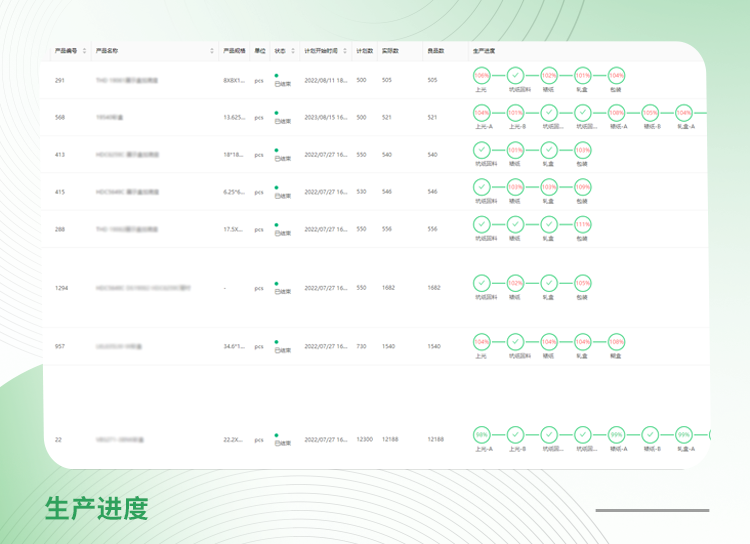This screenshot has height=544, width=750.
Task: Sort table by 计划开始时间 column arrows
Action: tap(345, 51)
